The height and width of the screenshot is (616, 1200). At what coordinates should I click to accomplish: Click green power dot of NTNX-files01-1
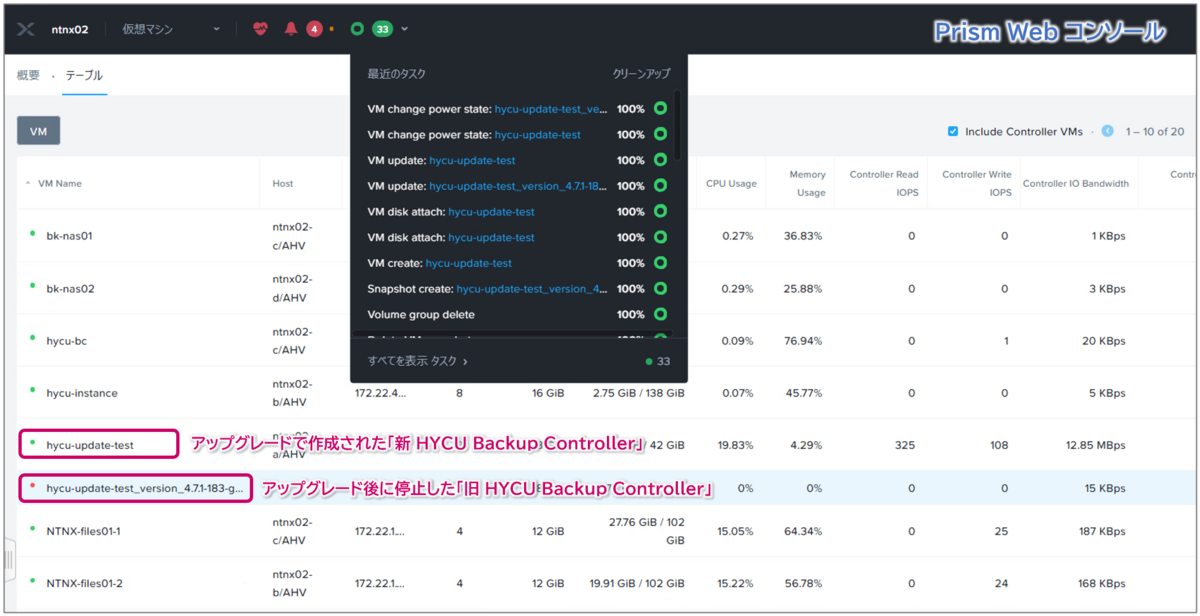32,527
